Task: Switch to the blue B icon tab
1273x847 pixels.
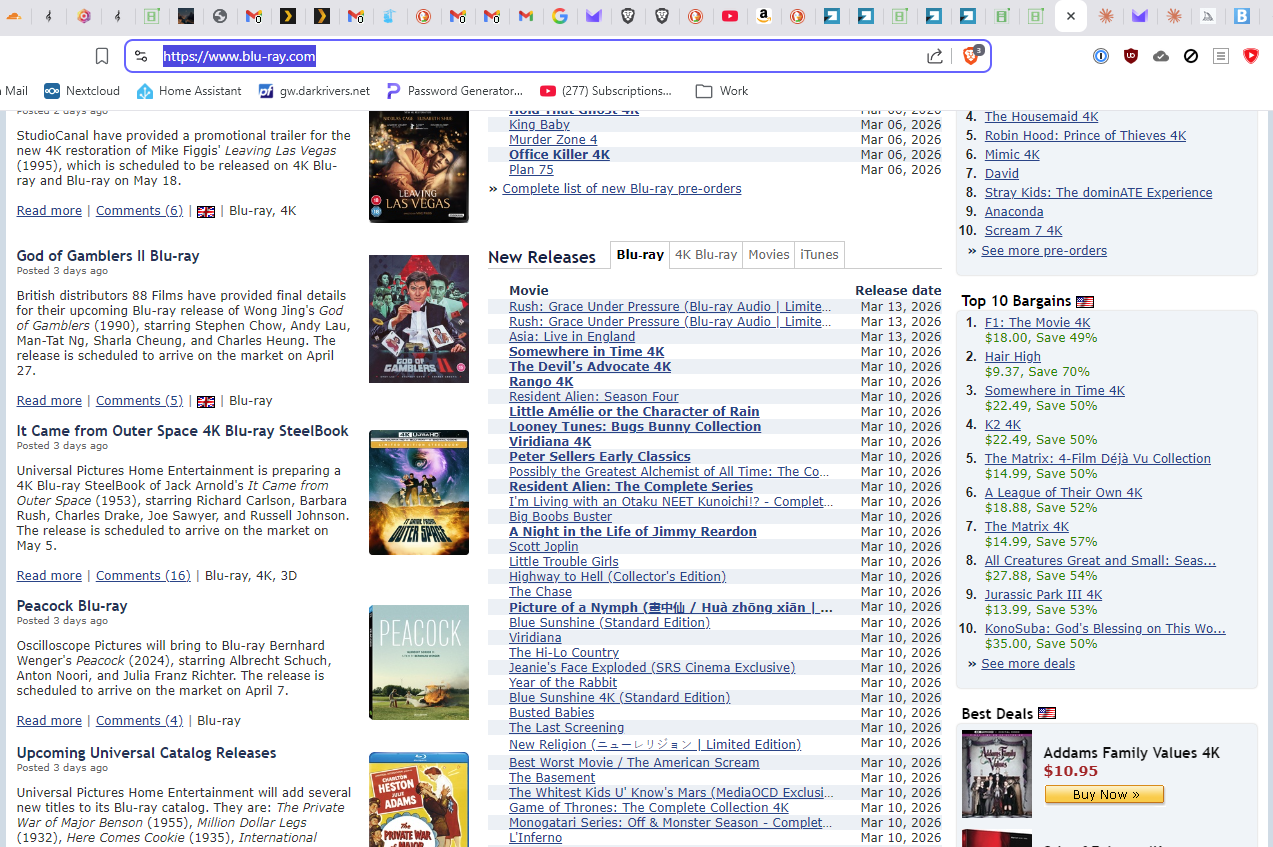Action: (1242, 16)
